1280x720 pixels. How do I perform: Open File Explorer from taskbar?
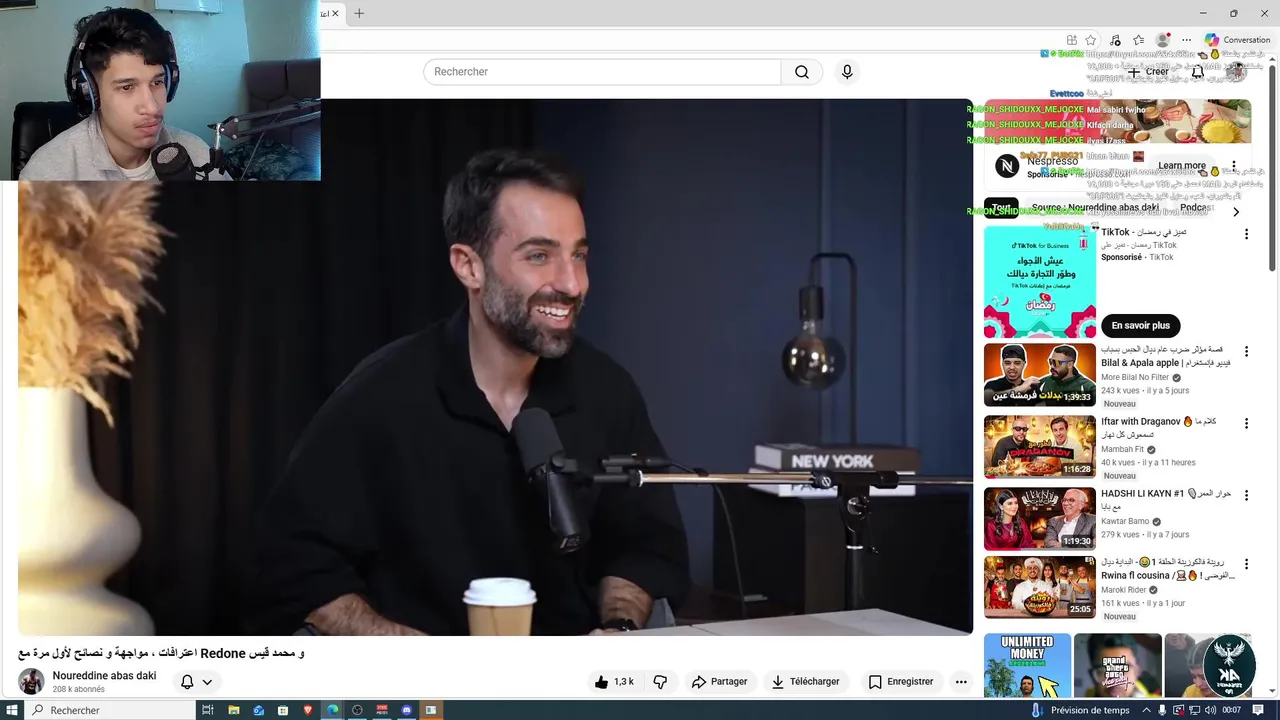(233, 710)
